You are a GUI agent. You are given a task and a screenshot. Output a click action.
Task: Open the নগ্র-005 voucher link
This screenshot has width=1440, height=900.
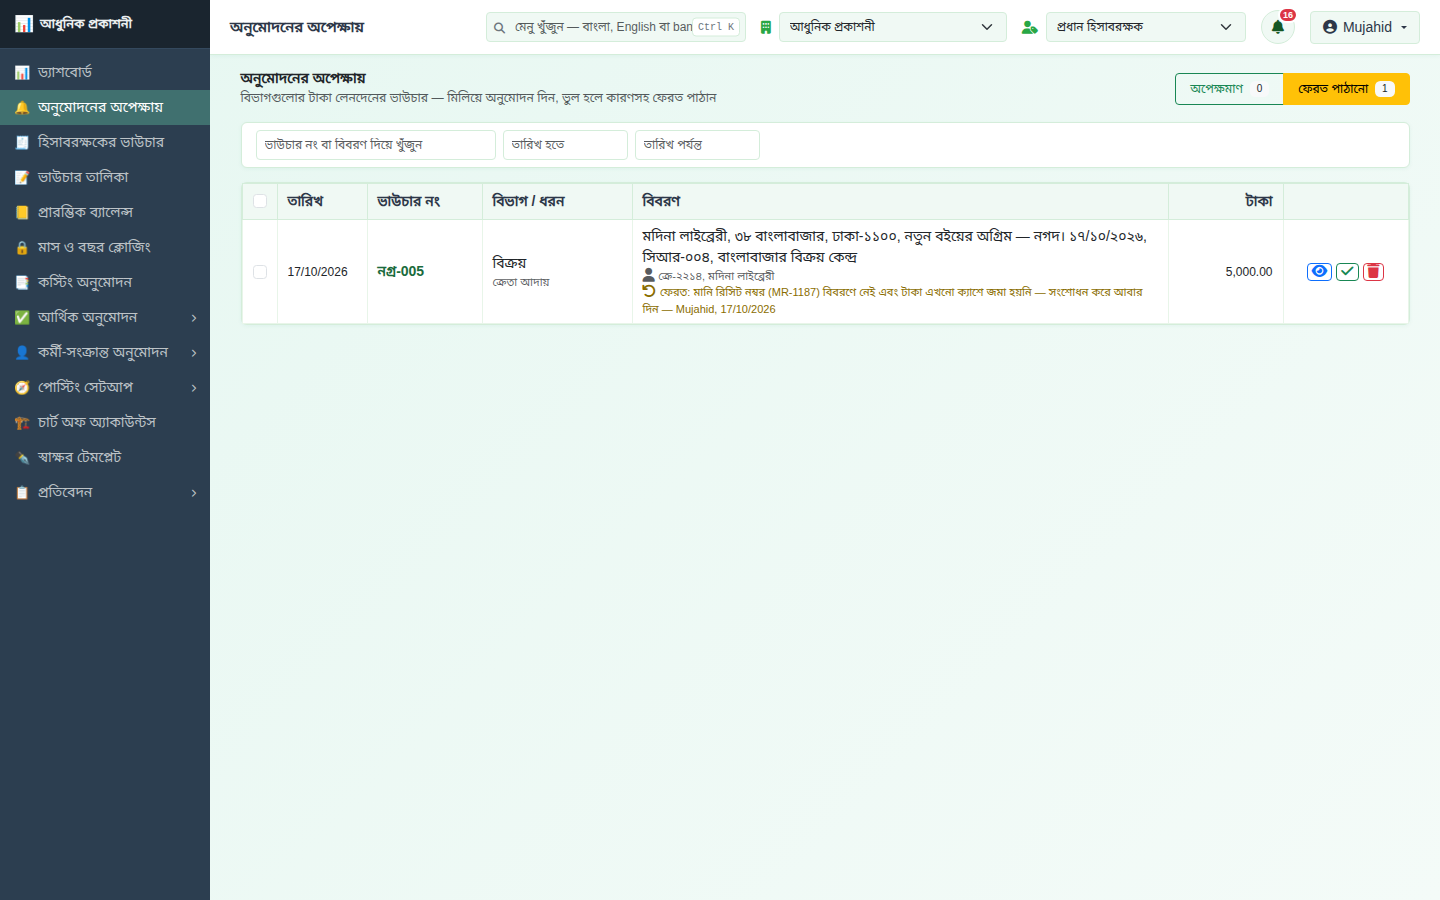click(x=400, y=271)
